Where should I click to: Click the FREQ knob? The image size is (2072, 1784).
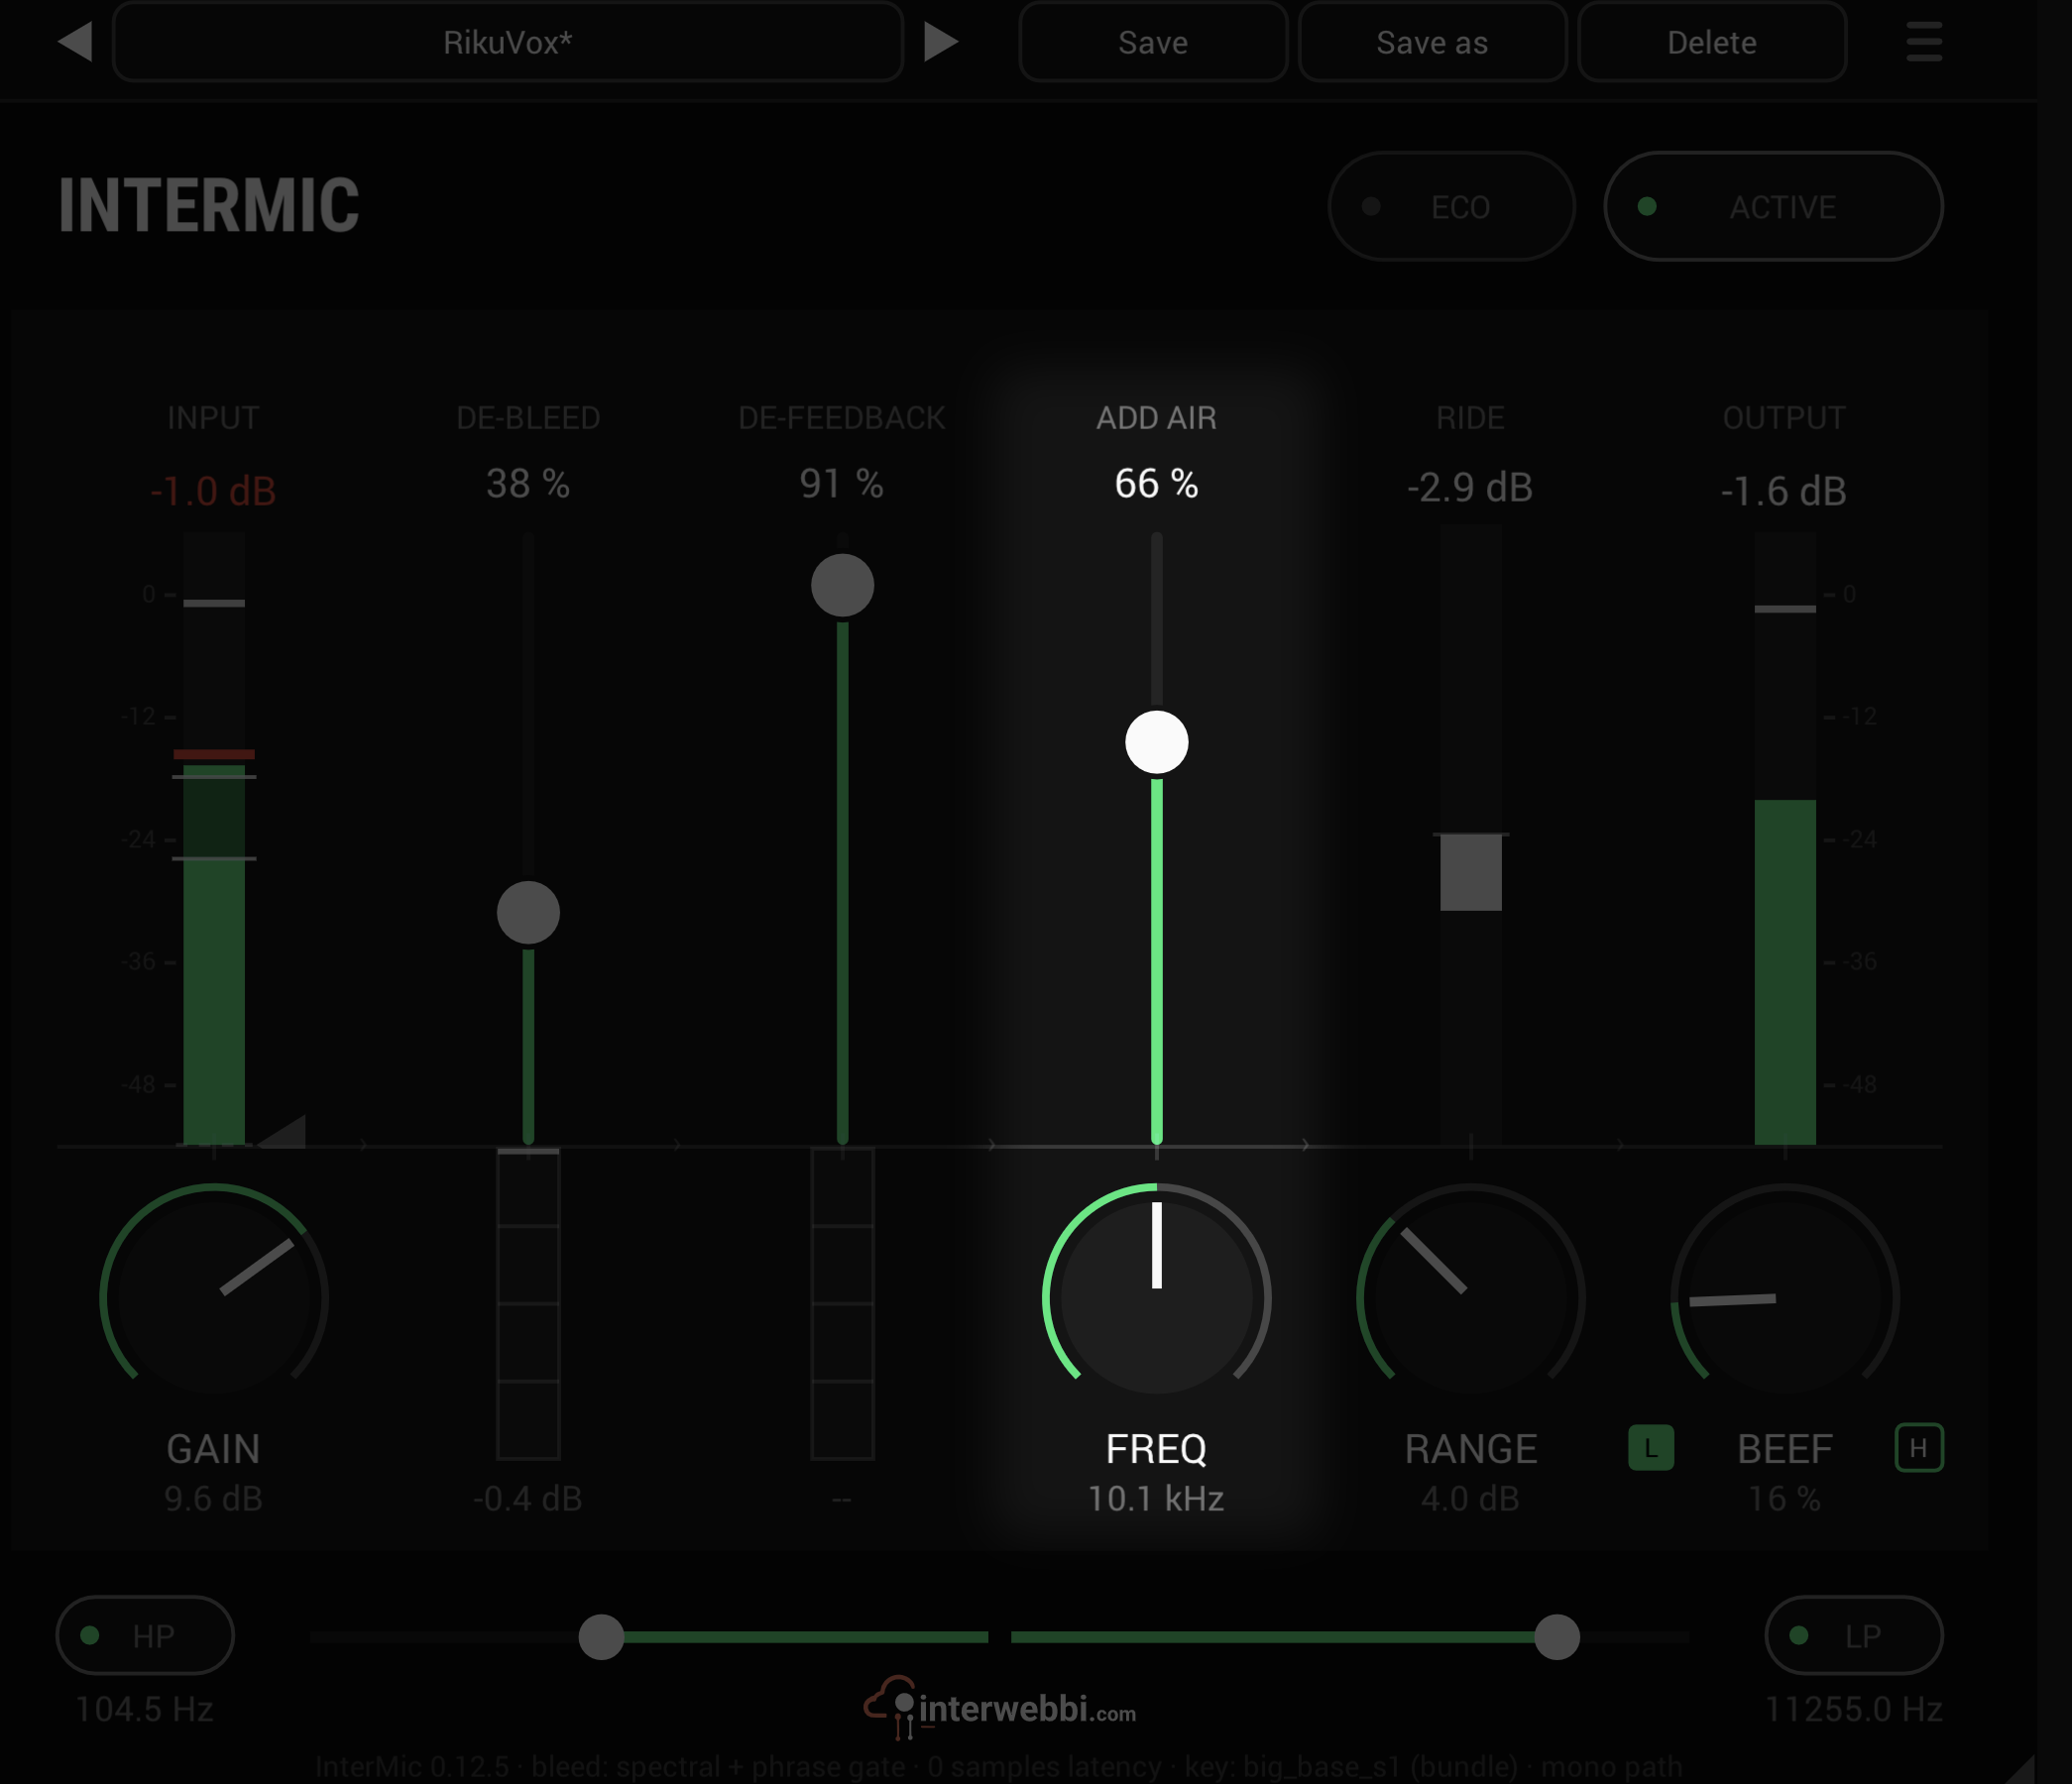point(1157,1298)
